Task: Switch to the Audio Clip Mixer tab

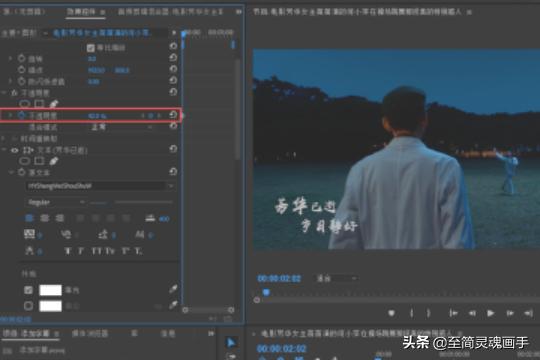Action: 171,12
